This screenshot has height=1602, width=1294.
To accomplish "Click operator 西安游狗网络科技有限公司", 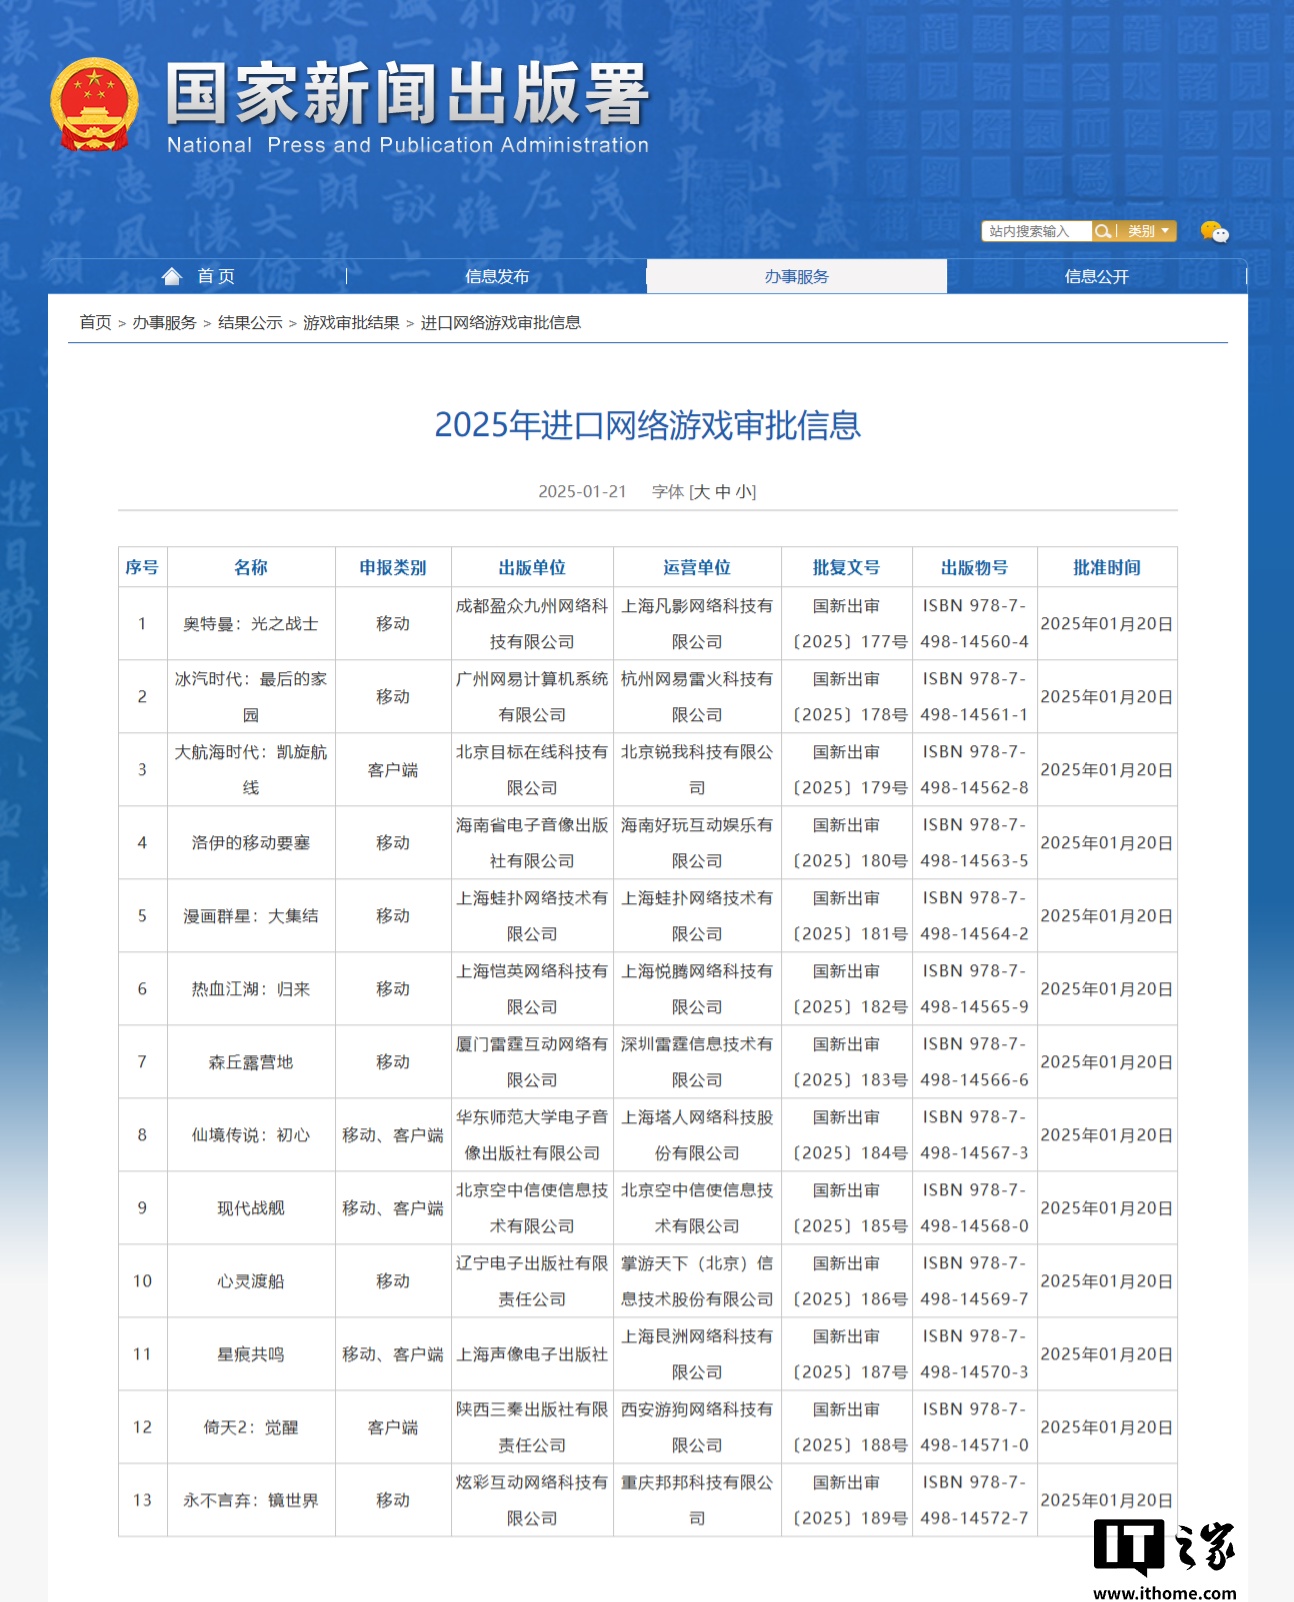I will pos(697,1426).
